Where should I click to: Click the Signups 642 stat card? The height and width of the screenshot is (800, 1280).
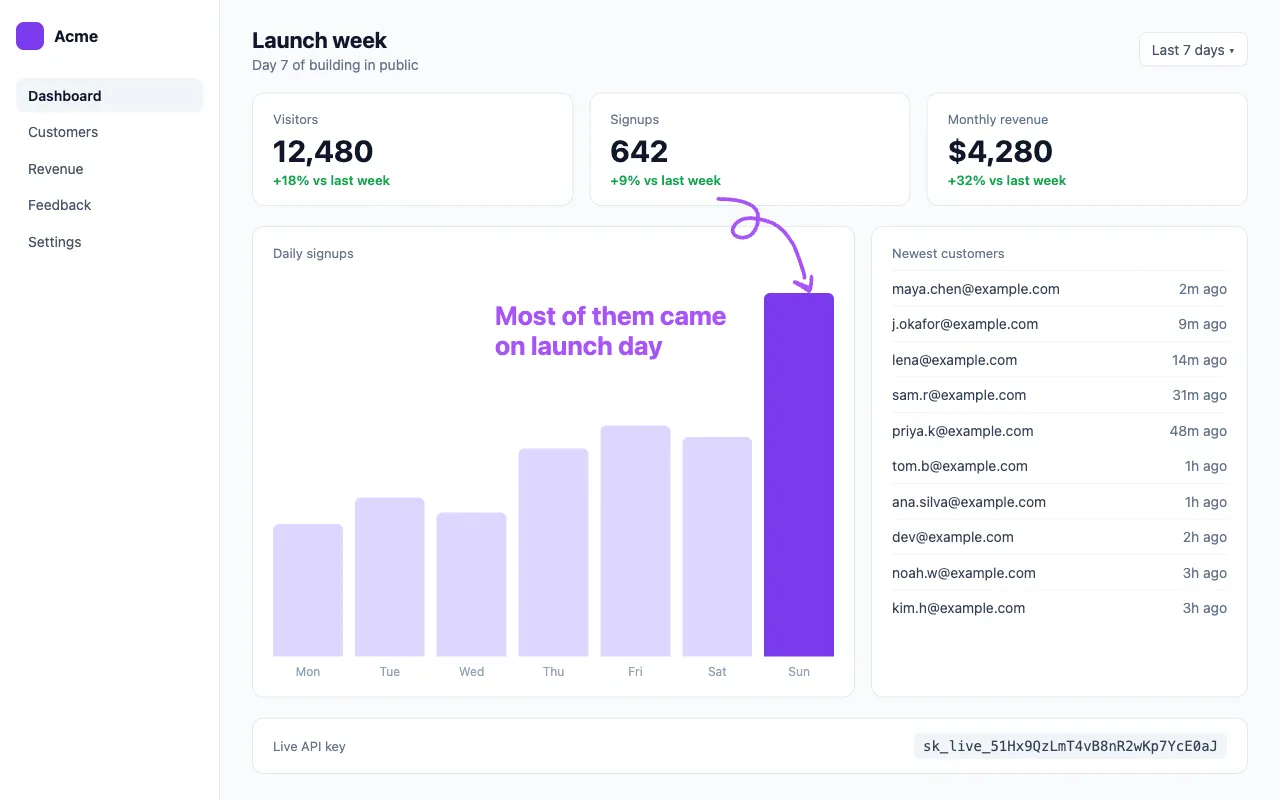tap(750, 149)
